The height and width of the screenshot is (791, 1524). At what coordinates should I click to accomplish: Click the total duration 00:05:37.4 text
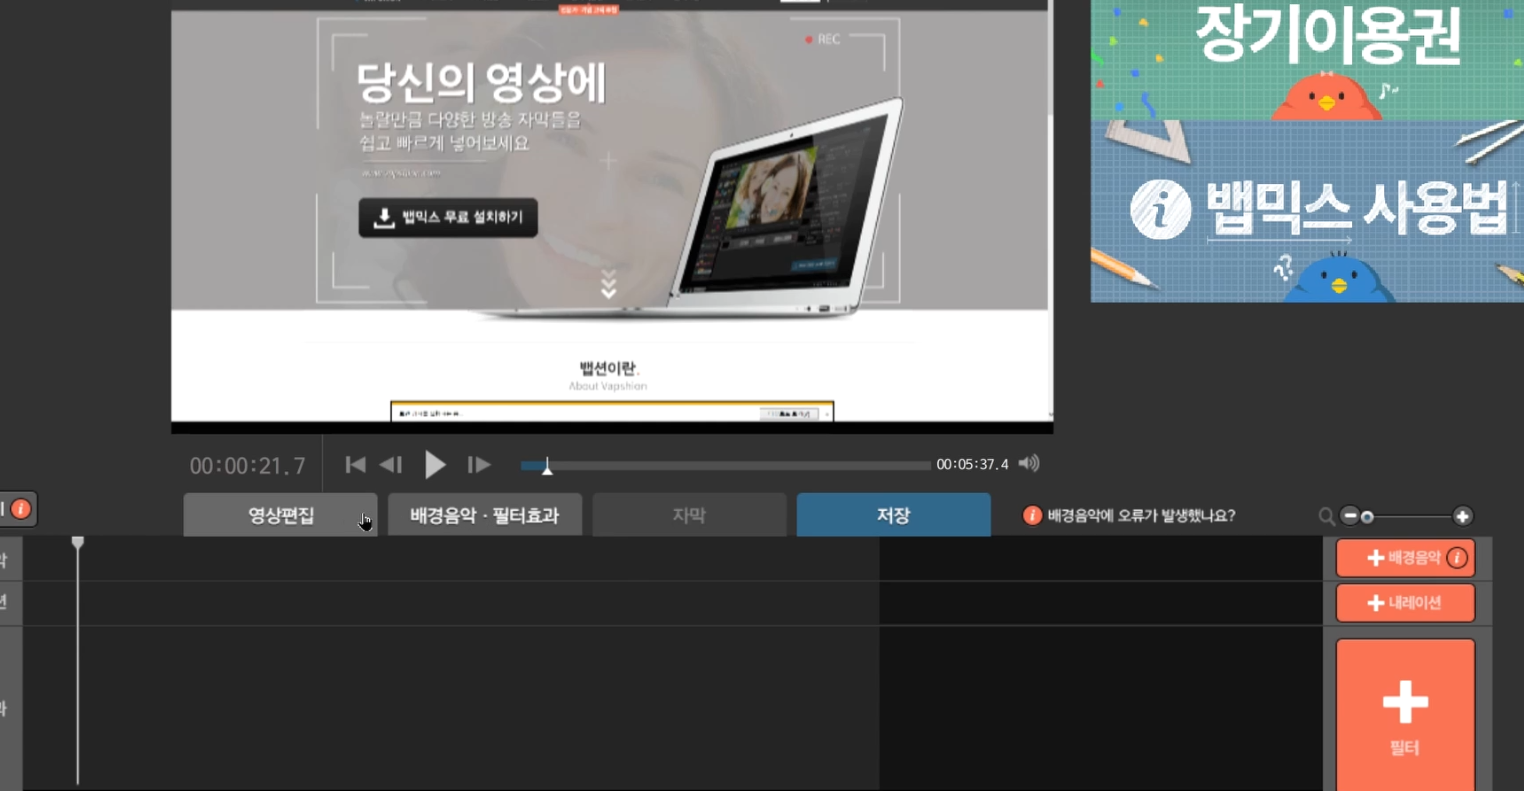point(972,464)
